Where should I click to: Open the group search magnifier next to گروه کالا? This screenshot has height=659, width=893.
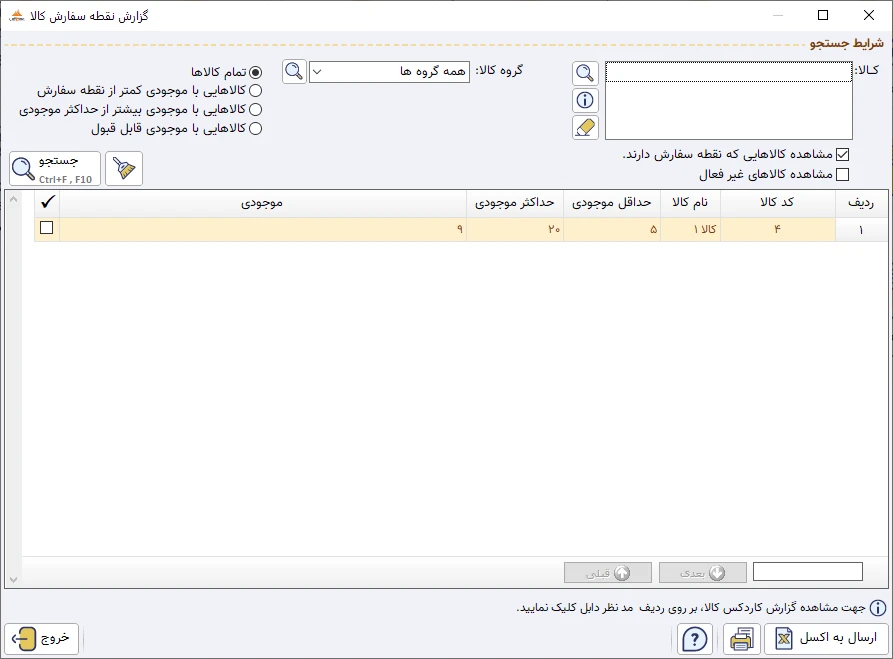point(293,72)
